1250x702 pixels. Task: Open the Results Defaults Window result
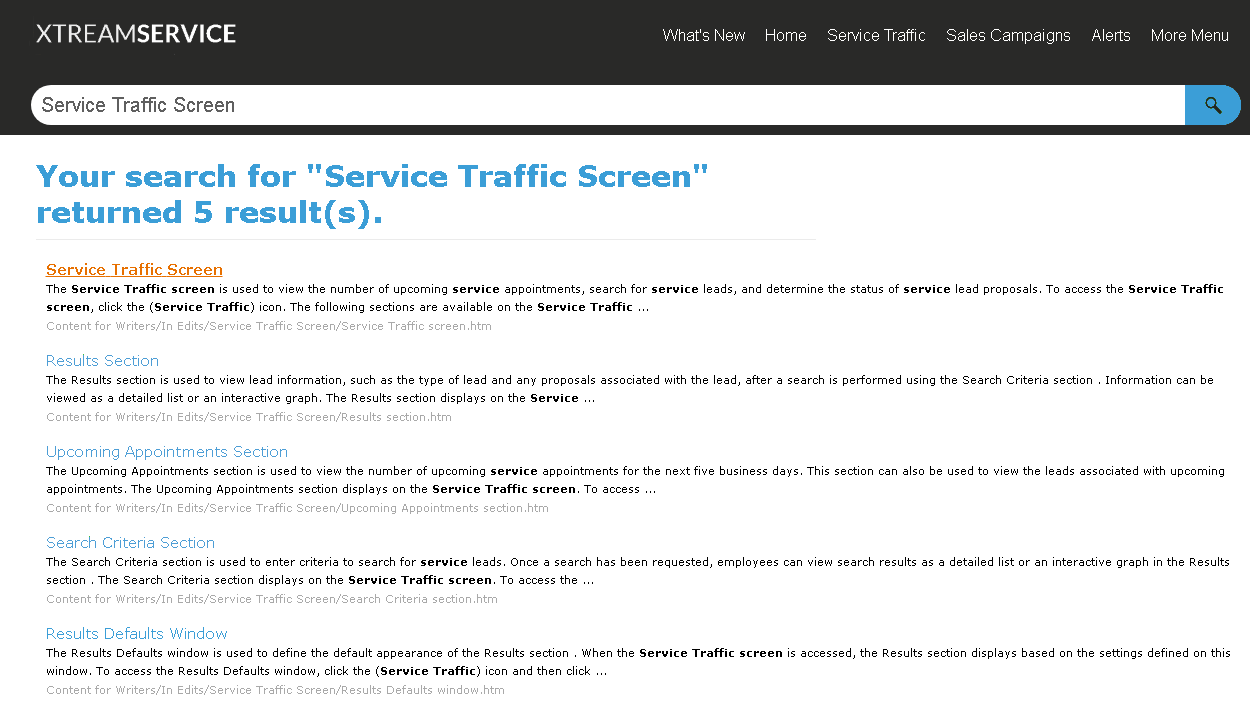coord(137,634)
